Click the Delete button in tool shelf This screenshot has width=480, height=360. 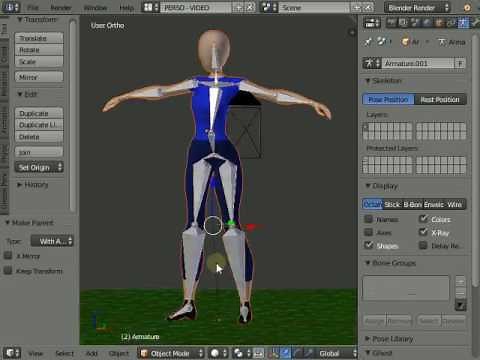click(x=39, y=137)
